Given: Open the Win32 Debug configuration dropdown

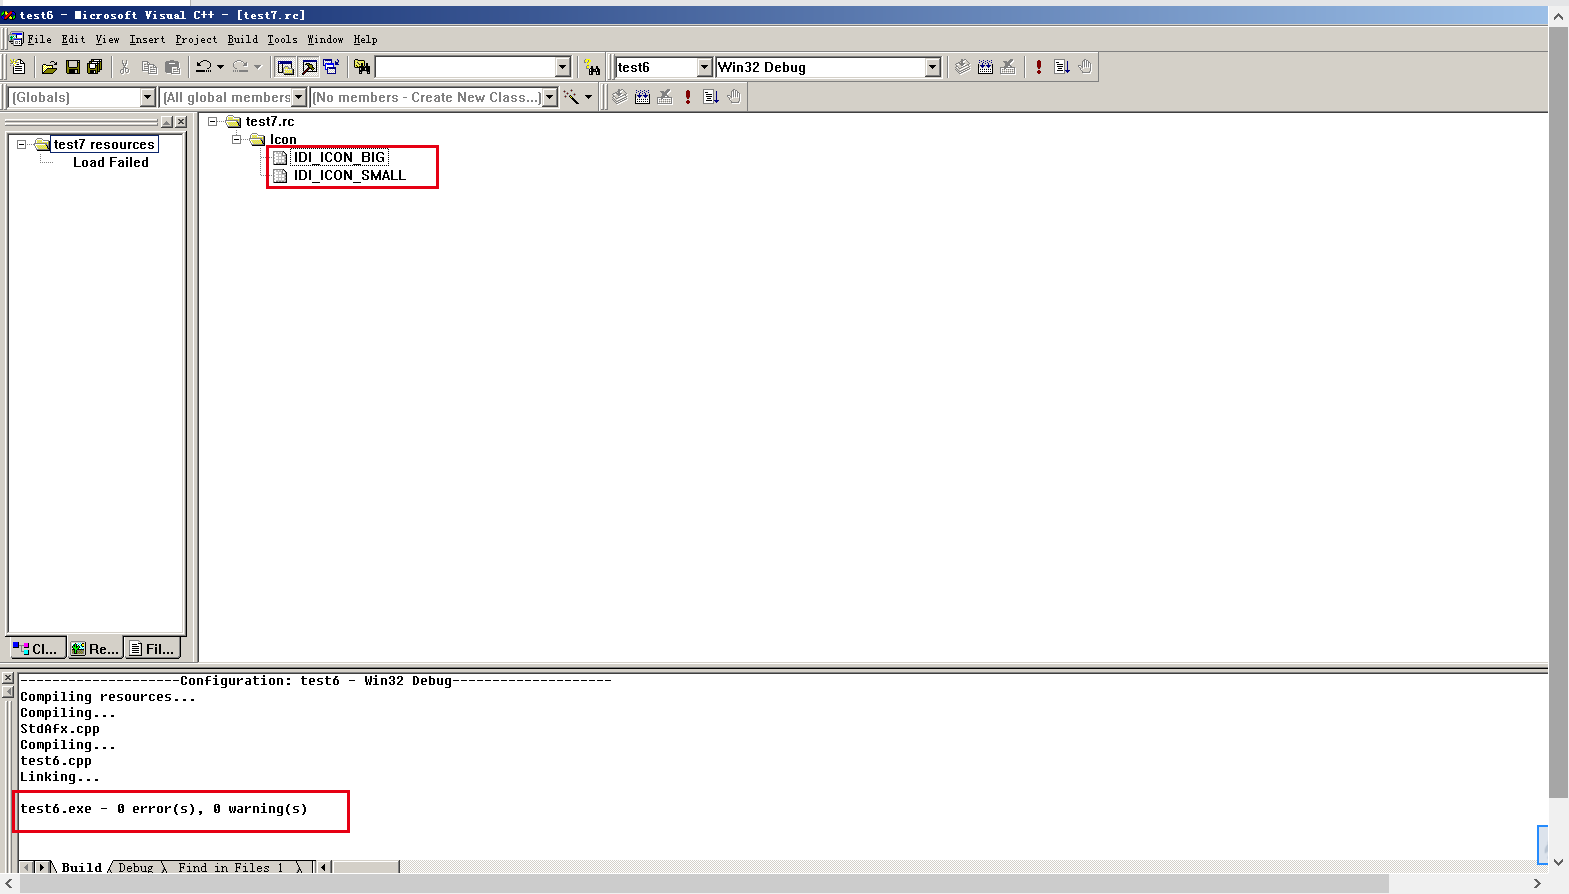Looking at the screenshot, I should coord(933,67).
